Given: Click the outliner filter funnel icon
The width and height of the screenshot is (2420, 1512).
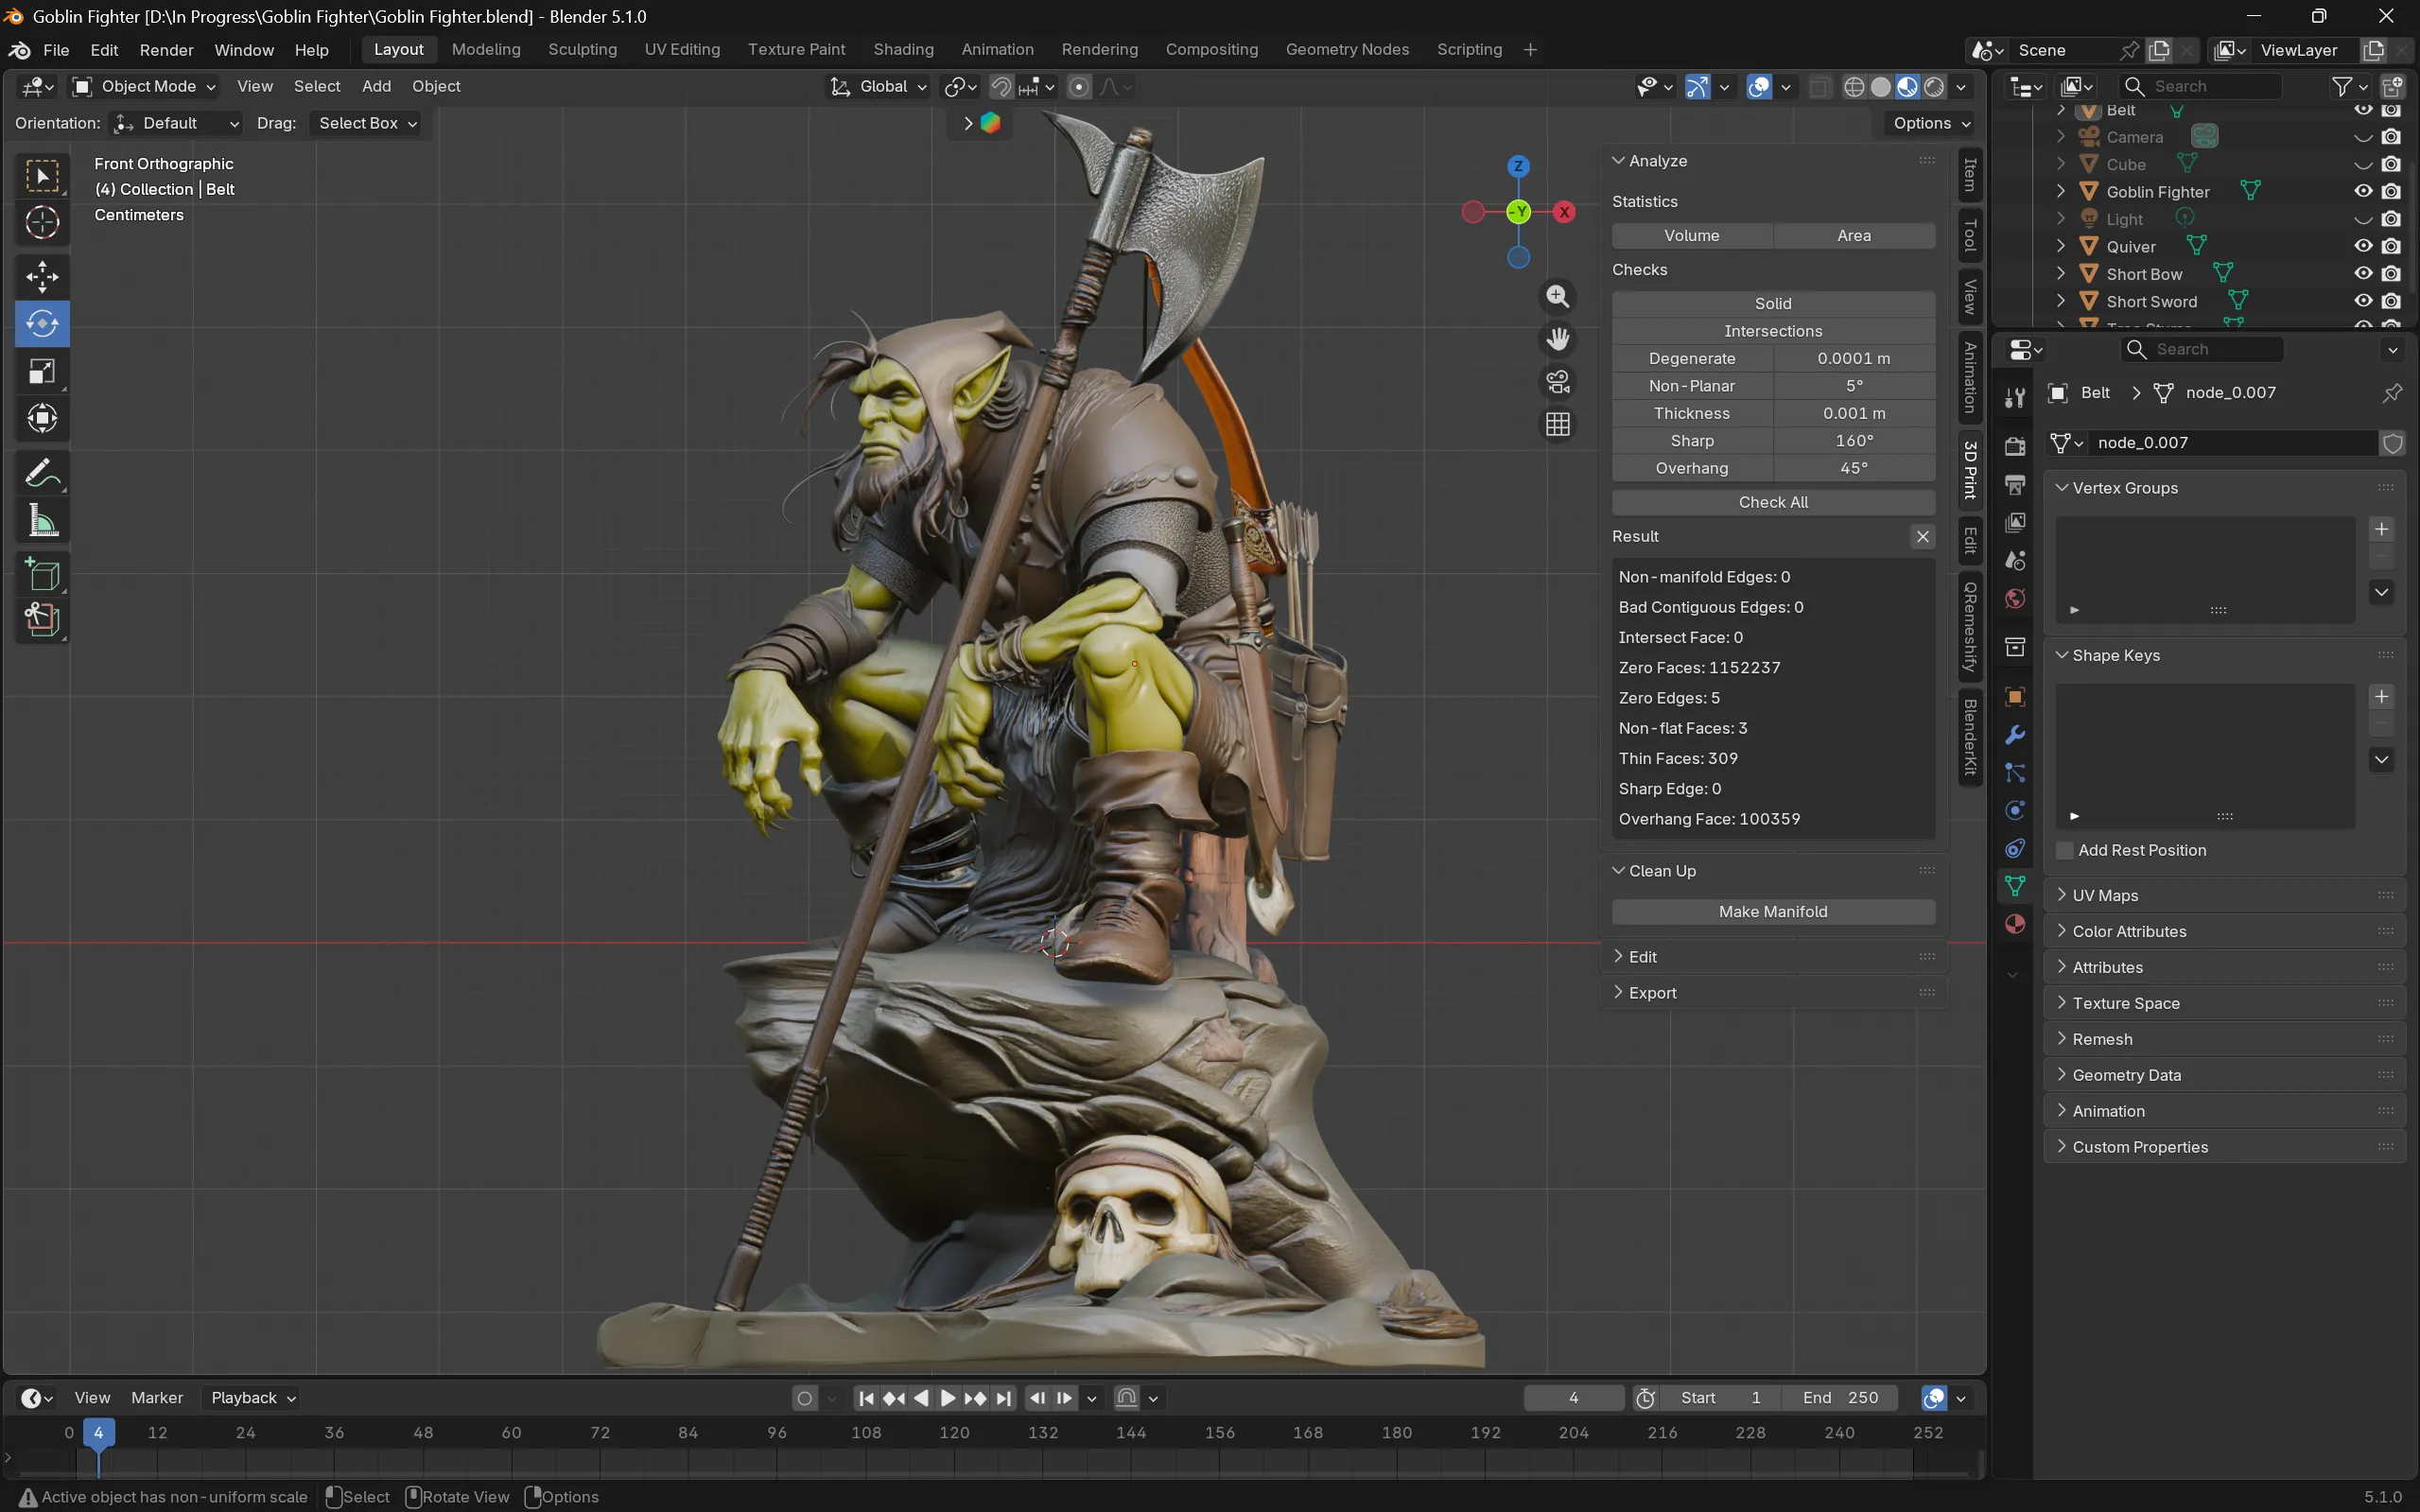Looking at the screenshot, I should [x=2342, y=87].
